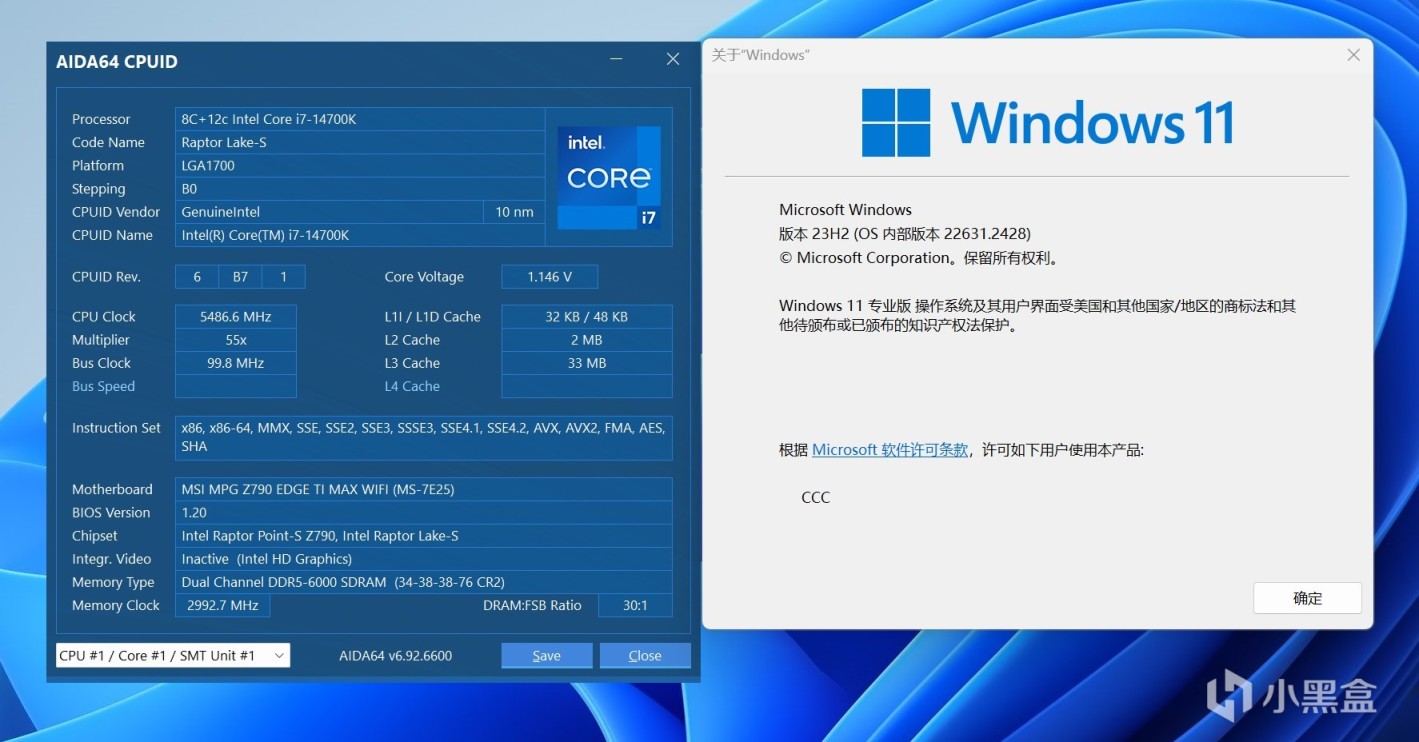Click the CPUID Rev. value B7
Image resolution: width=1419 pixels, height=742 pixels.
(241, 277)
